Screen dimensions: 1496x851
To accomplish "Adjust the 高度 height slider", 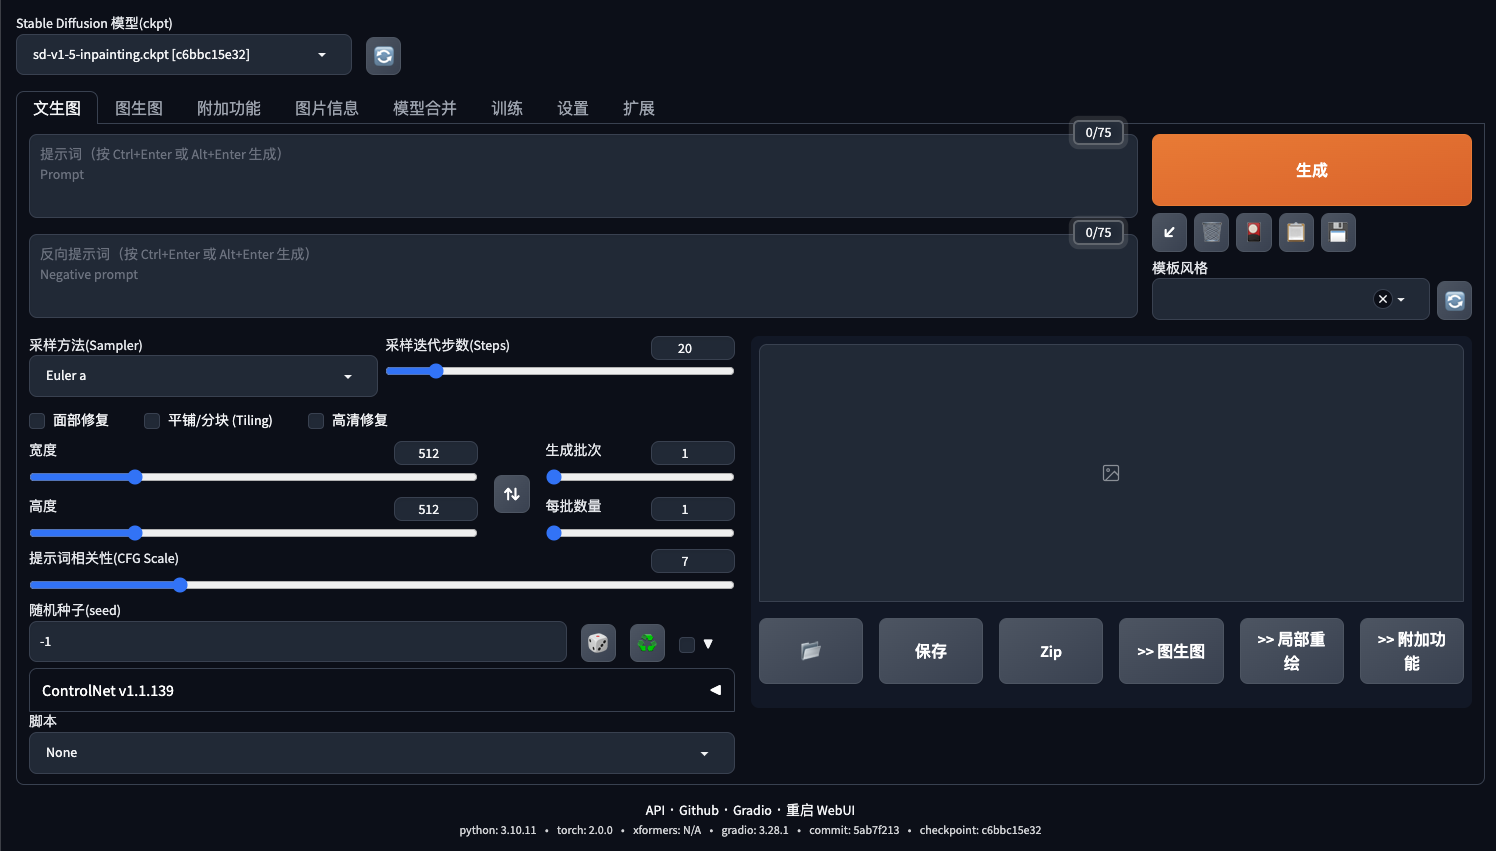I will tap(253, 533).
